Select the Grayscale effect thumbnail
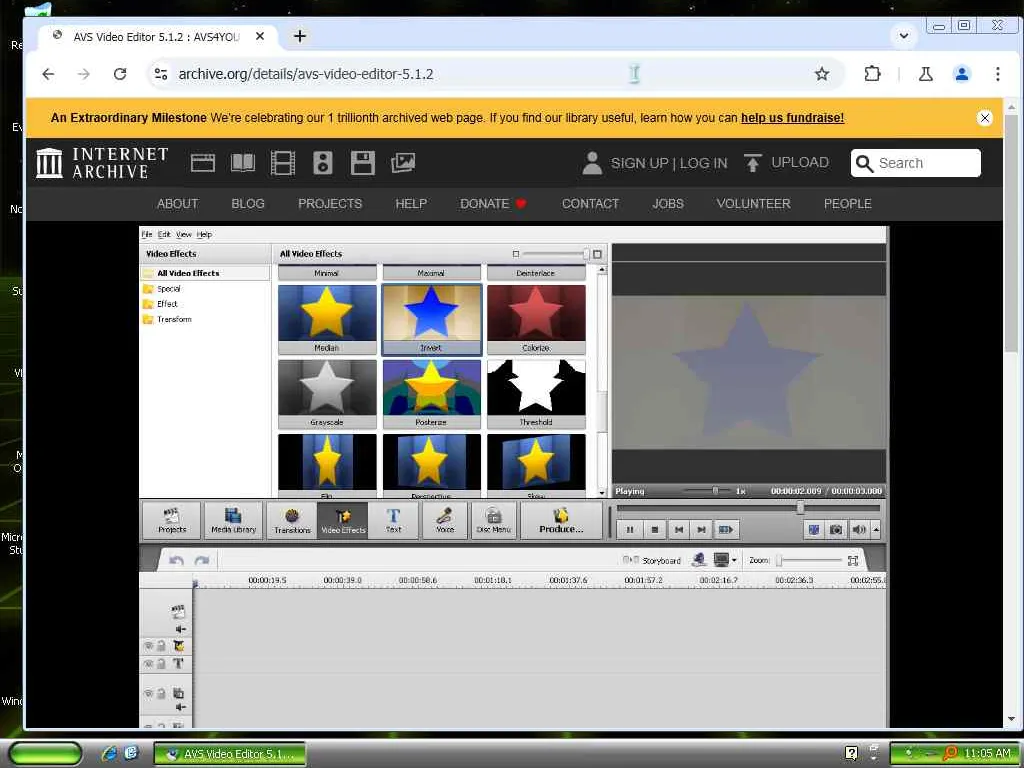The height and width of the screenshot is (768, 1024). coord(327,394)
